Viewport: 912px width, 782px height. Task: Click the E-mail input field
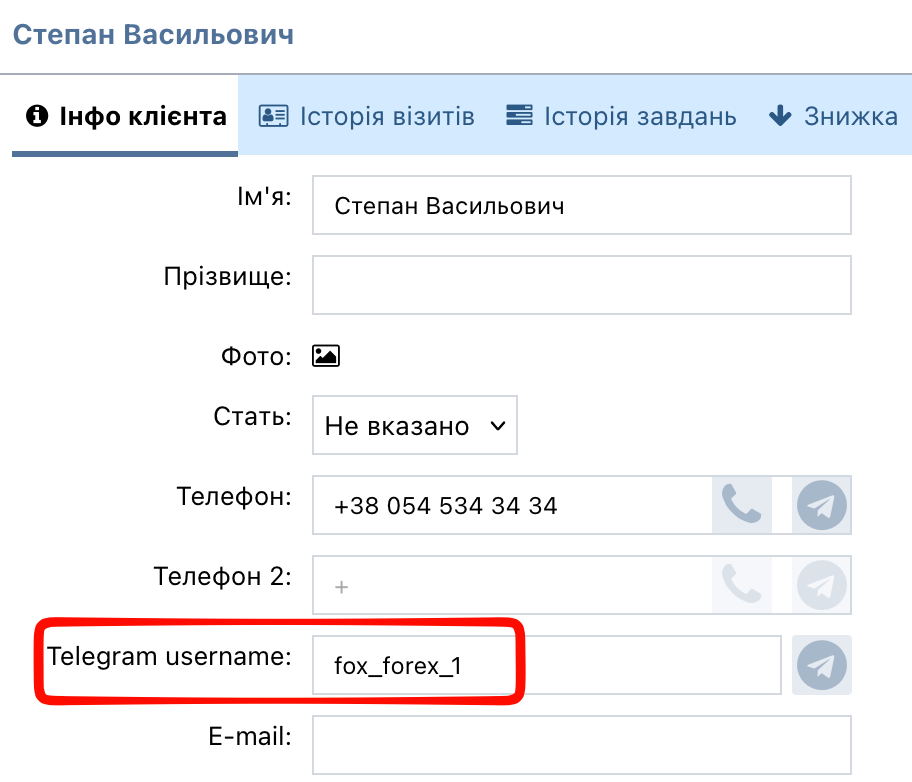click(x=581, y=743)
